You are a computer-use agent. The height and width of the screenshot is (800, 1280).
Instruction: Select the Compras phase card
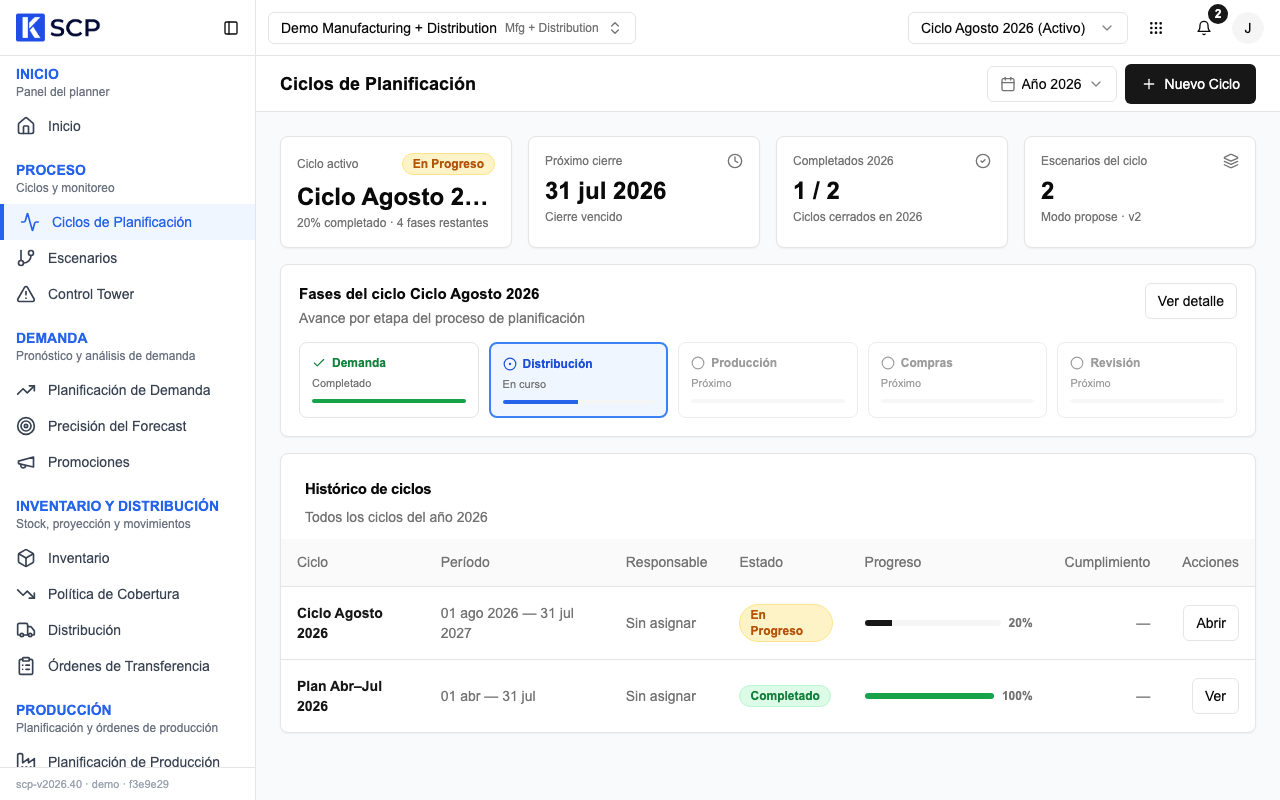957,380
